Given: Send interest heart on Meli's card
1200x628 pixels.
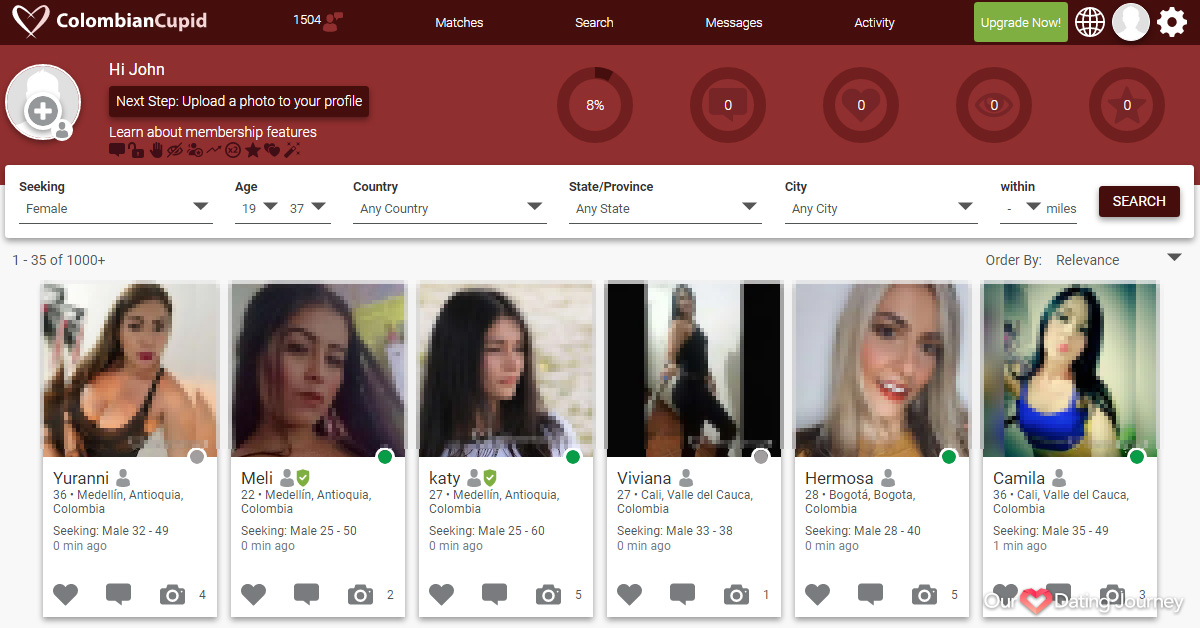Looking at the screenshot, I should pos(254,594).
